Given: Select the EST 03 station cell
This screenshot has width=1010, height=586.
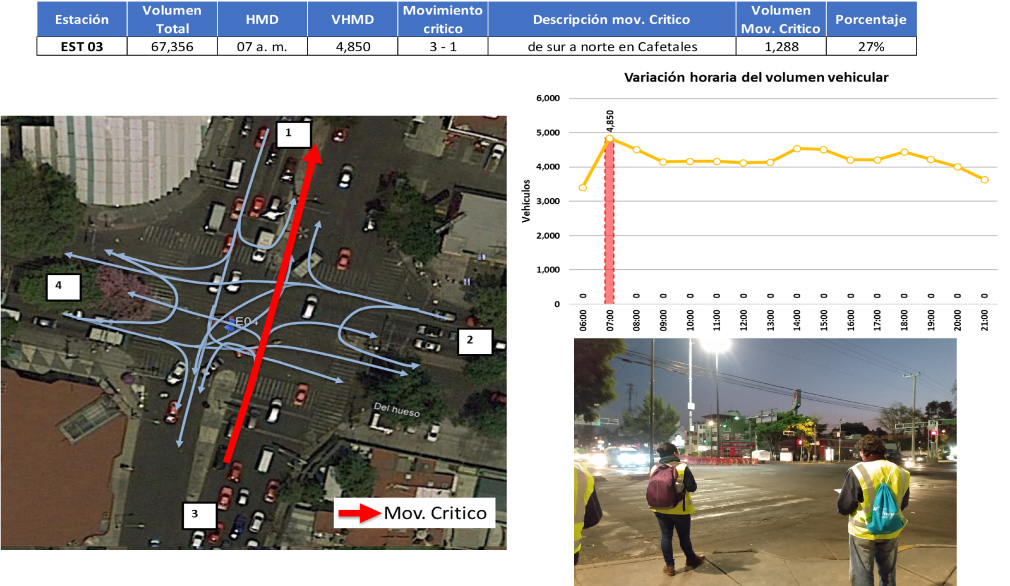Looking at the screenshot, I should click(82, 46).
